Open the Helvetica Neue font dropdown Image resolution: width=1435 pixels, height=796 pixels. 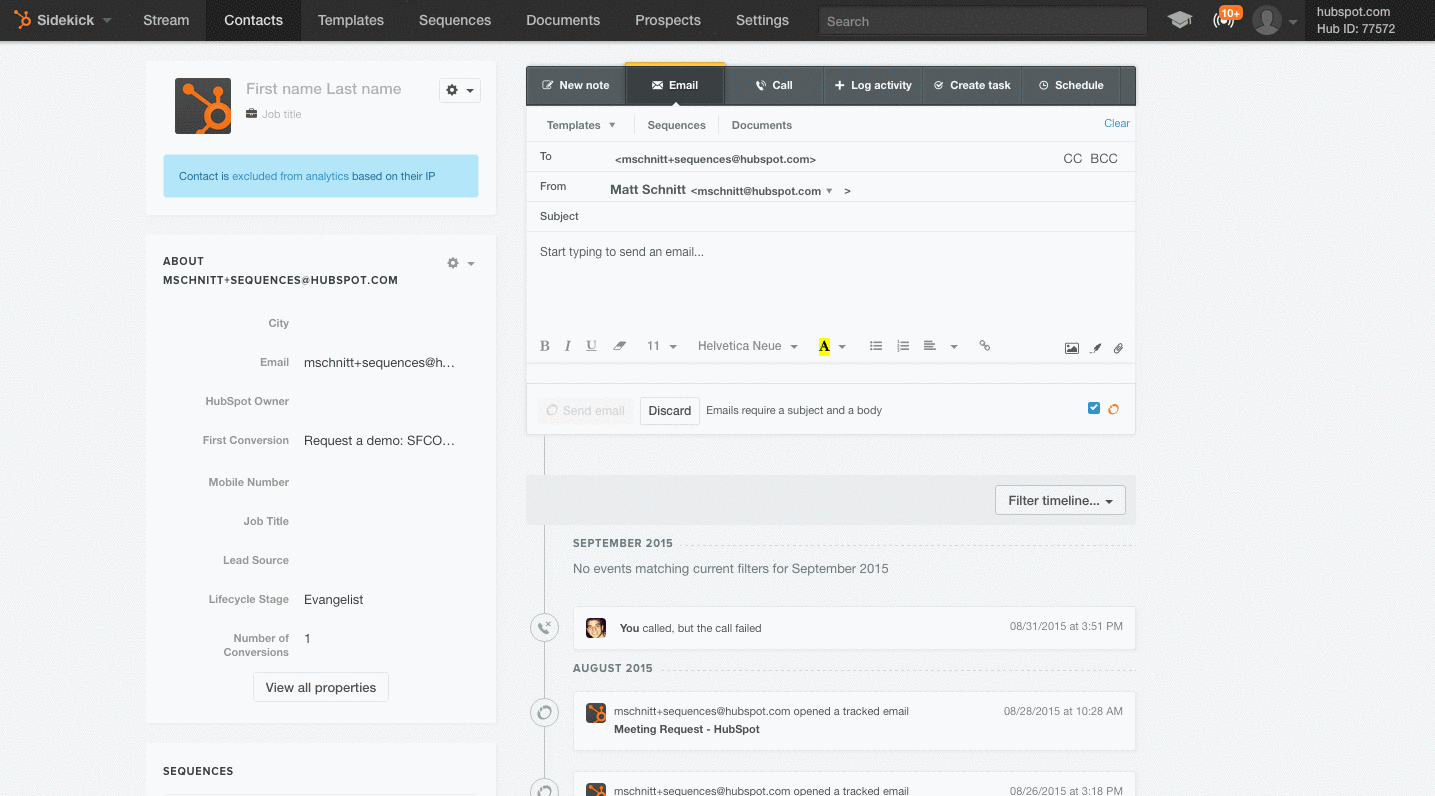(747, 346)
